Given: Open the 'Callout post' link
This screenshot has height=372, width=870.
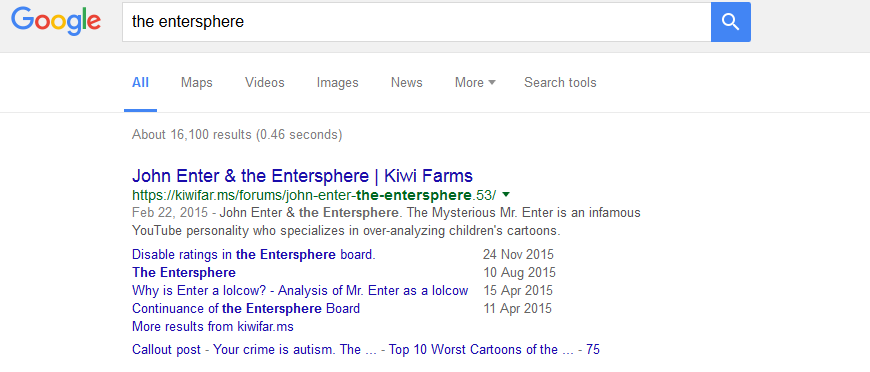Looking at the screenshot, I should [246, 350].
